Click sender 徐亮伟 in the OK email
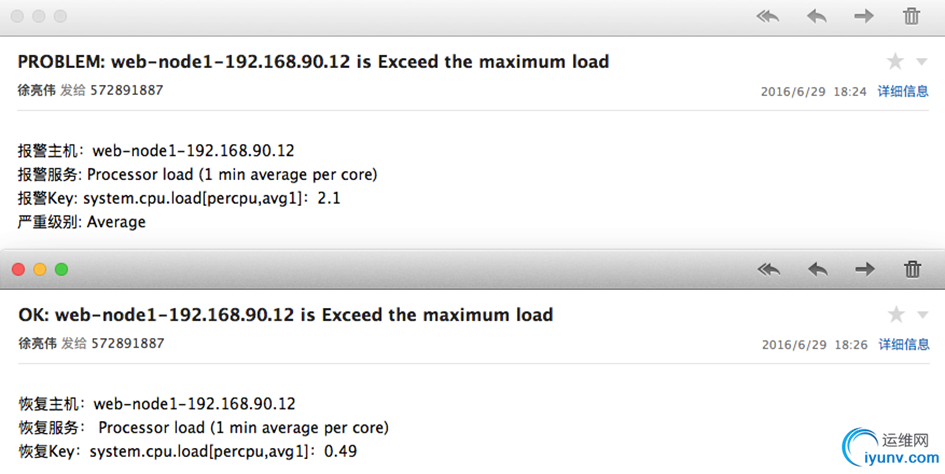Screen dimensions: 945x474 click(x=37, y=343)
